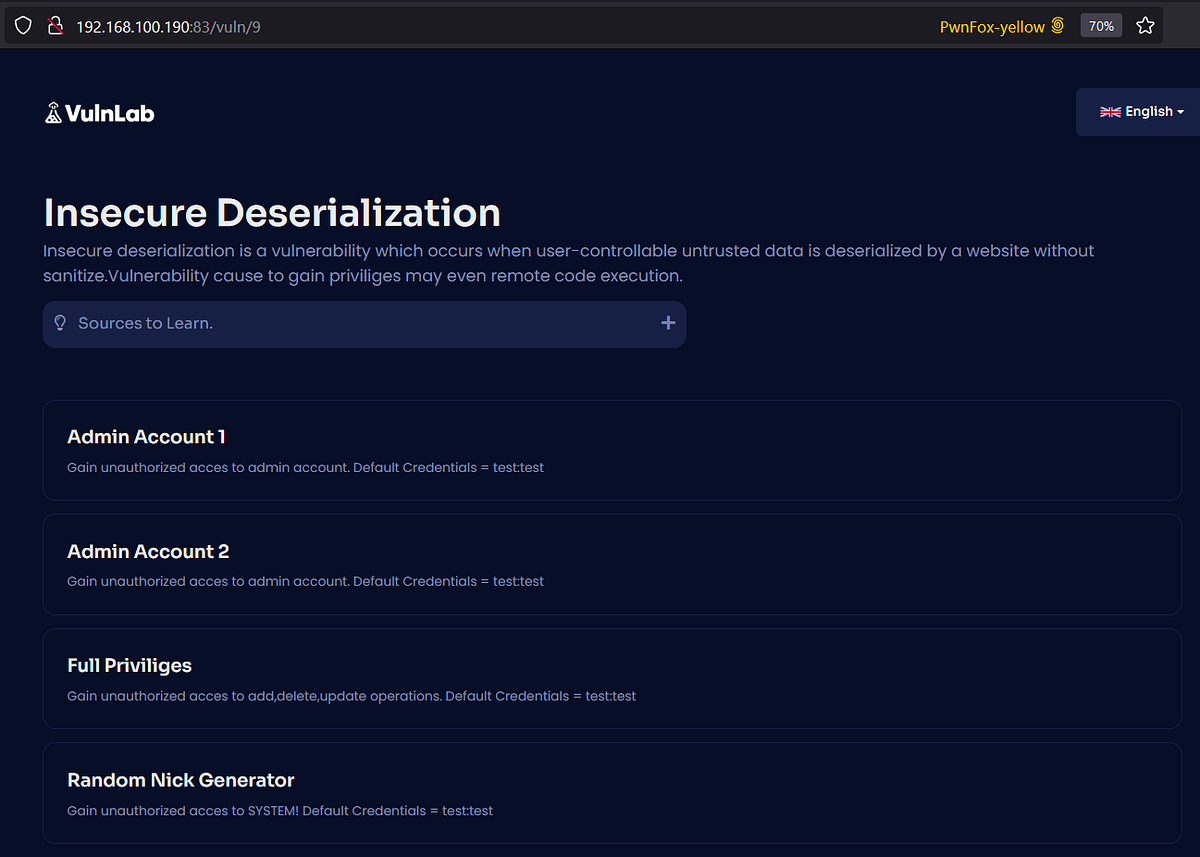The image size is (1200, 857).
Task: Click the VulnLab flask logo
Action: click(x=53, y=112)
